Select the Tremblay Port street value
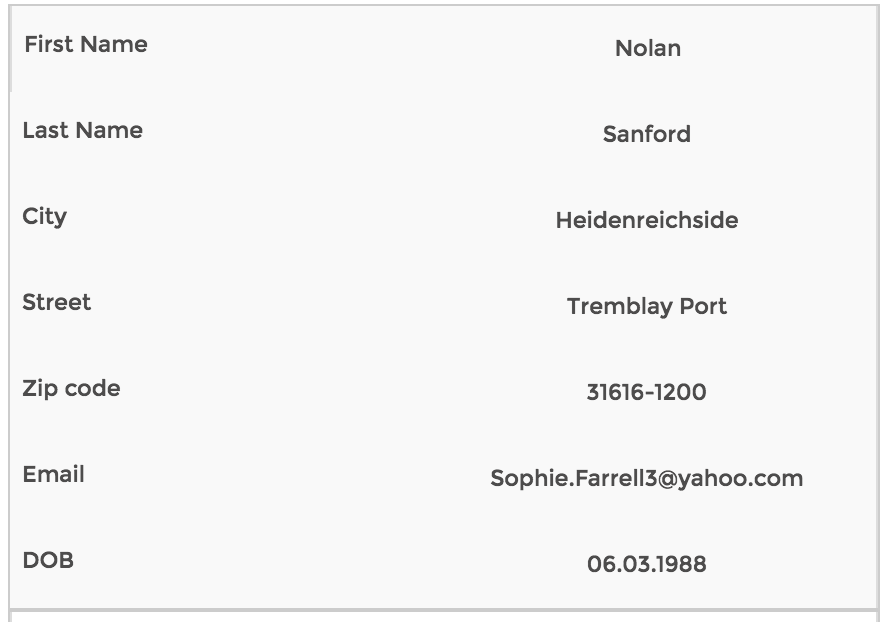 pyautogui.click(x=647, y=307)
